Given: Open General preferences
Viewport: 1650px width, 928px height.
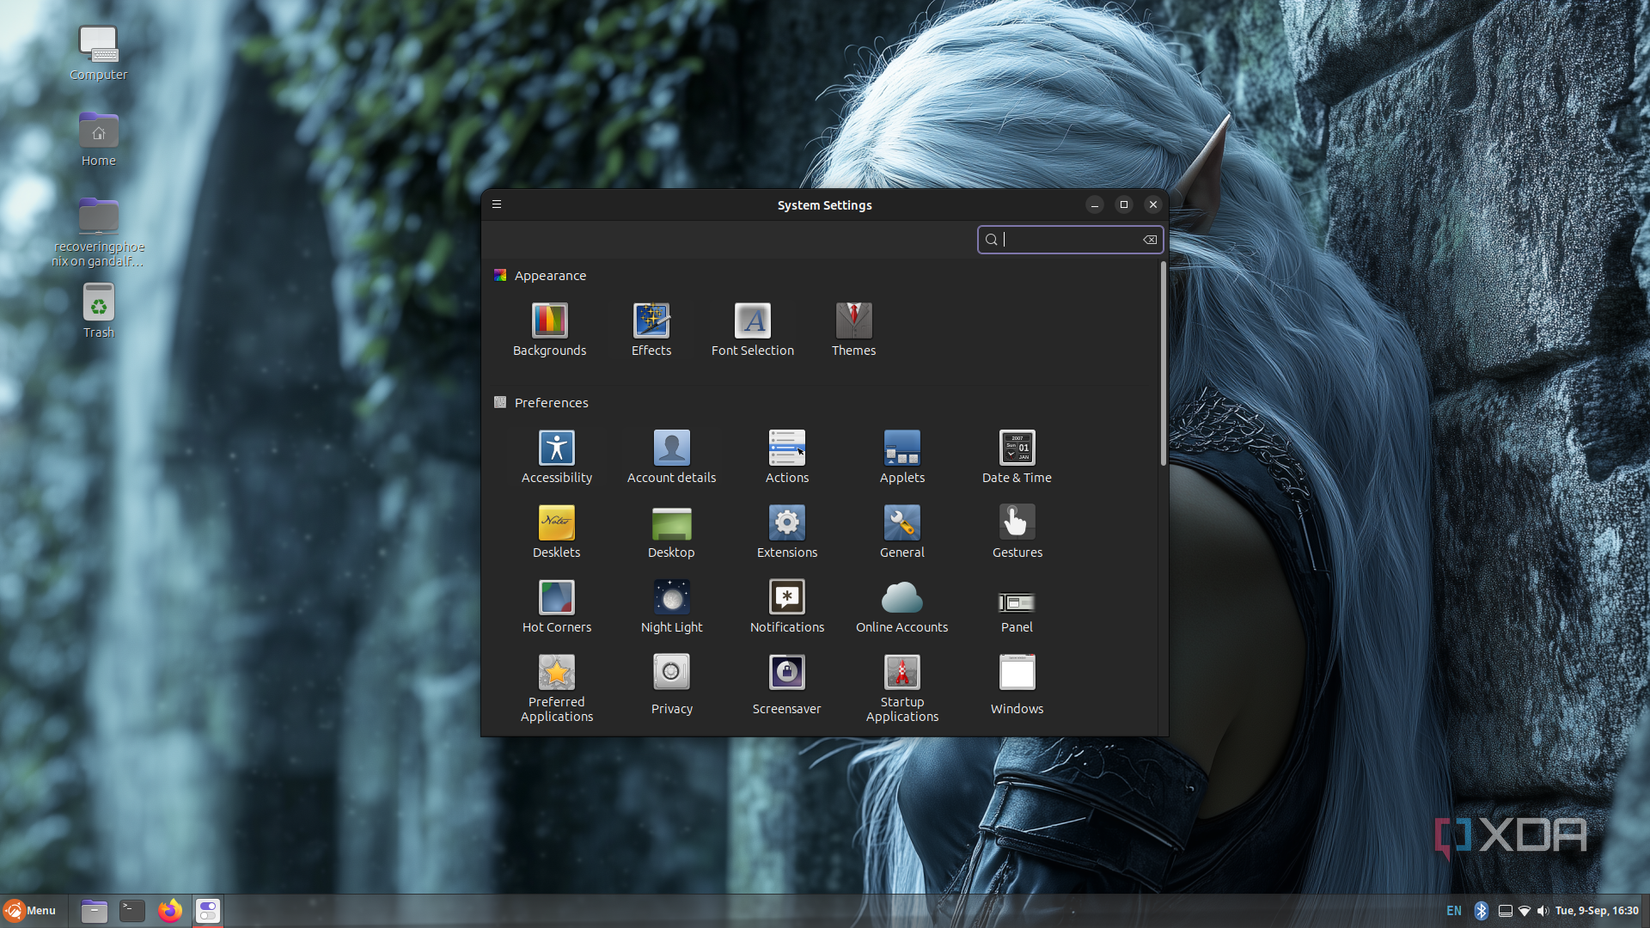Looking at the screenshot, I should point(902,531).
